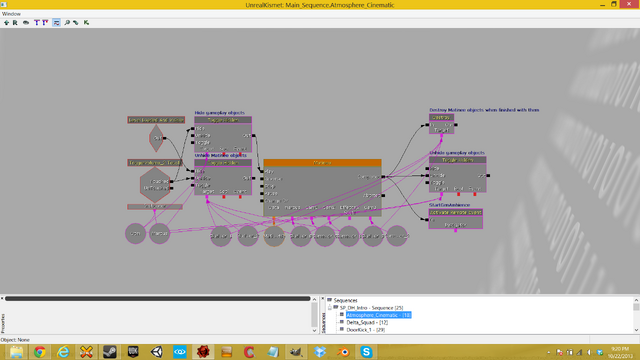This screenshot has height=360, width=640.
Task: Click the 'StartGenAmbience' comment label
Action: pyautogui.click(x=449, y=205)
